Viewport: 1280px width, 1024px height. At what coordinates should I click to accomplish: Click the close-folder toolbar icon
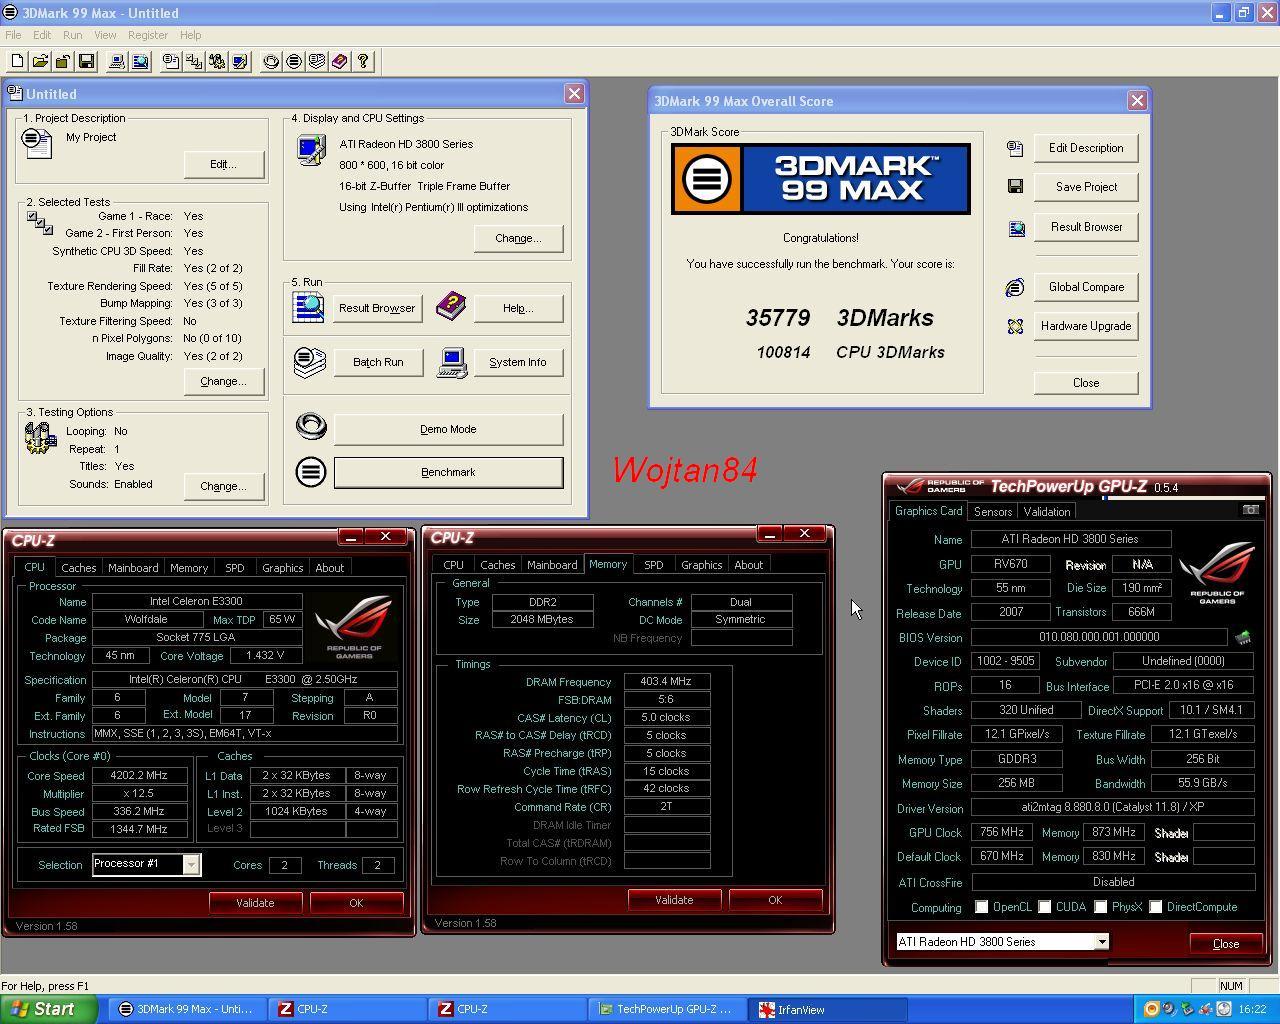(63, 61)
